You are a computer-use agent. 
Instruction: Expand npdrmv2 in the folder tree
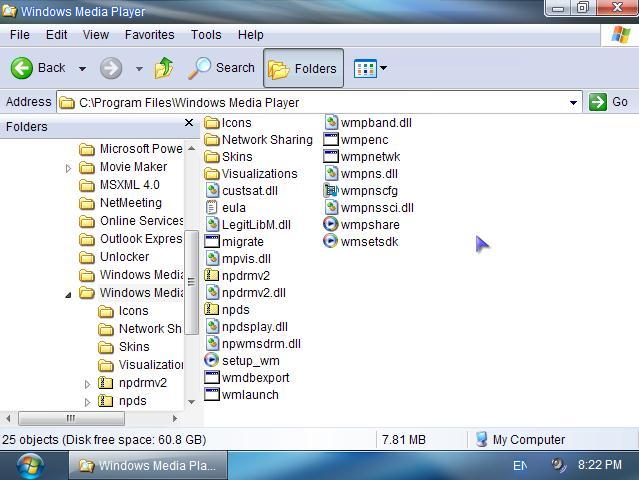pos(87,384)
